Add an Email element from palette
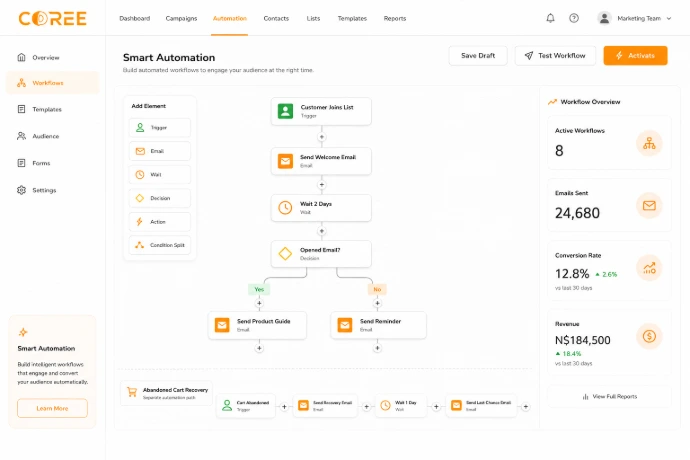 point(160,151)
